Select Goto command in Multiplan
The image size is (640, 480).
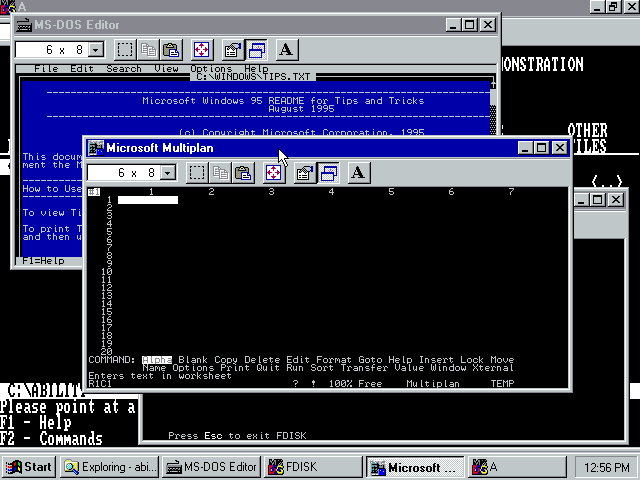tap(370, 360)
